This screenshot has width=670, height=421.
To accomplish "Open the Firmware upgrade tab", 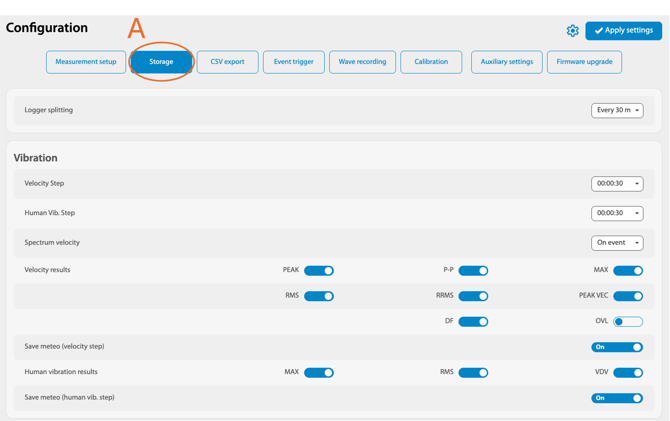I will [x=584, y=62].
